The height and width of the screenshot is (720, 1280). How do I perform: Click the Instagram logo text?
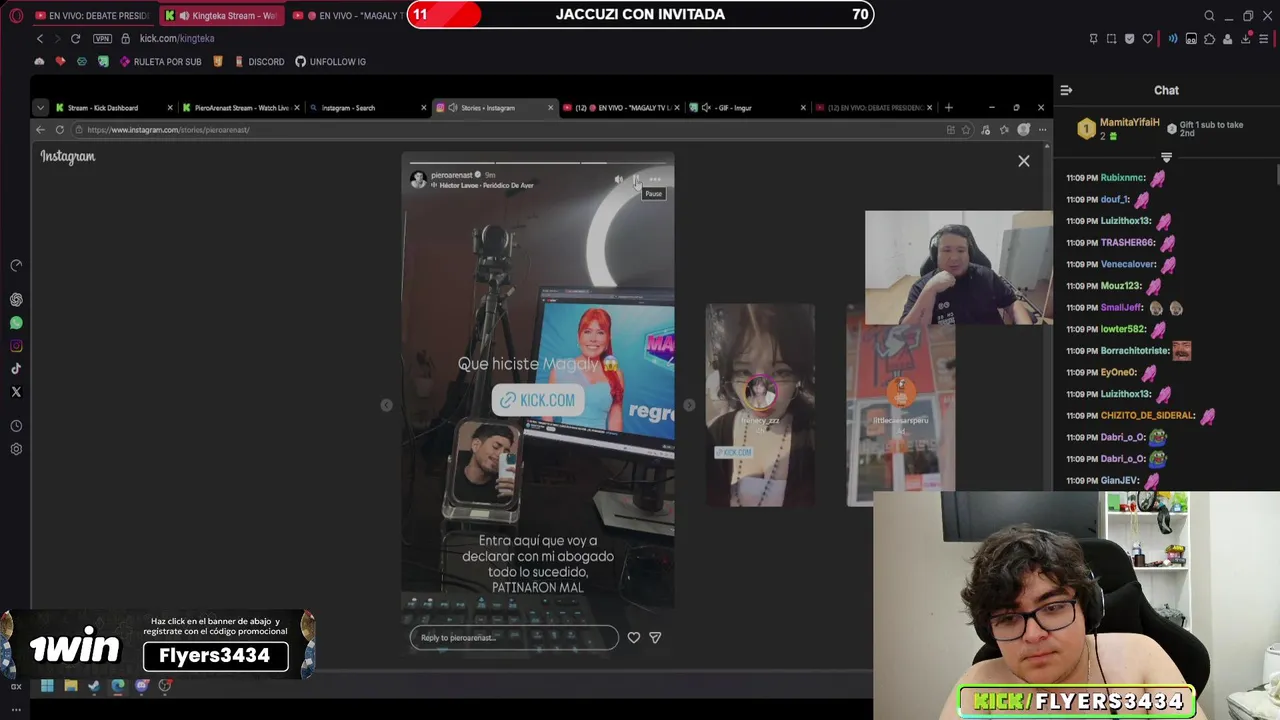[68, 157]
